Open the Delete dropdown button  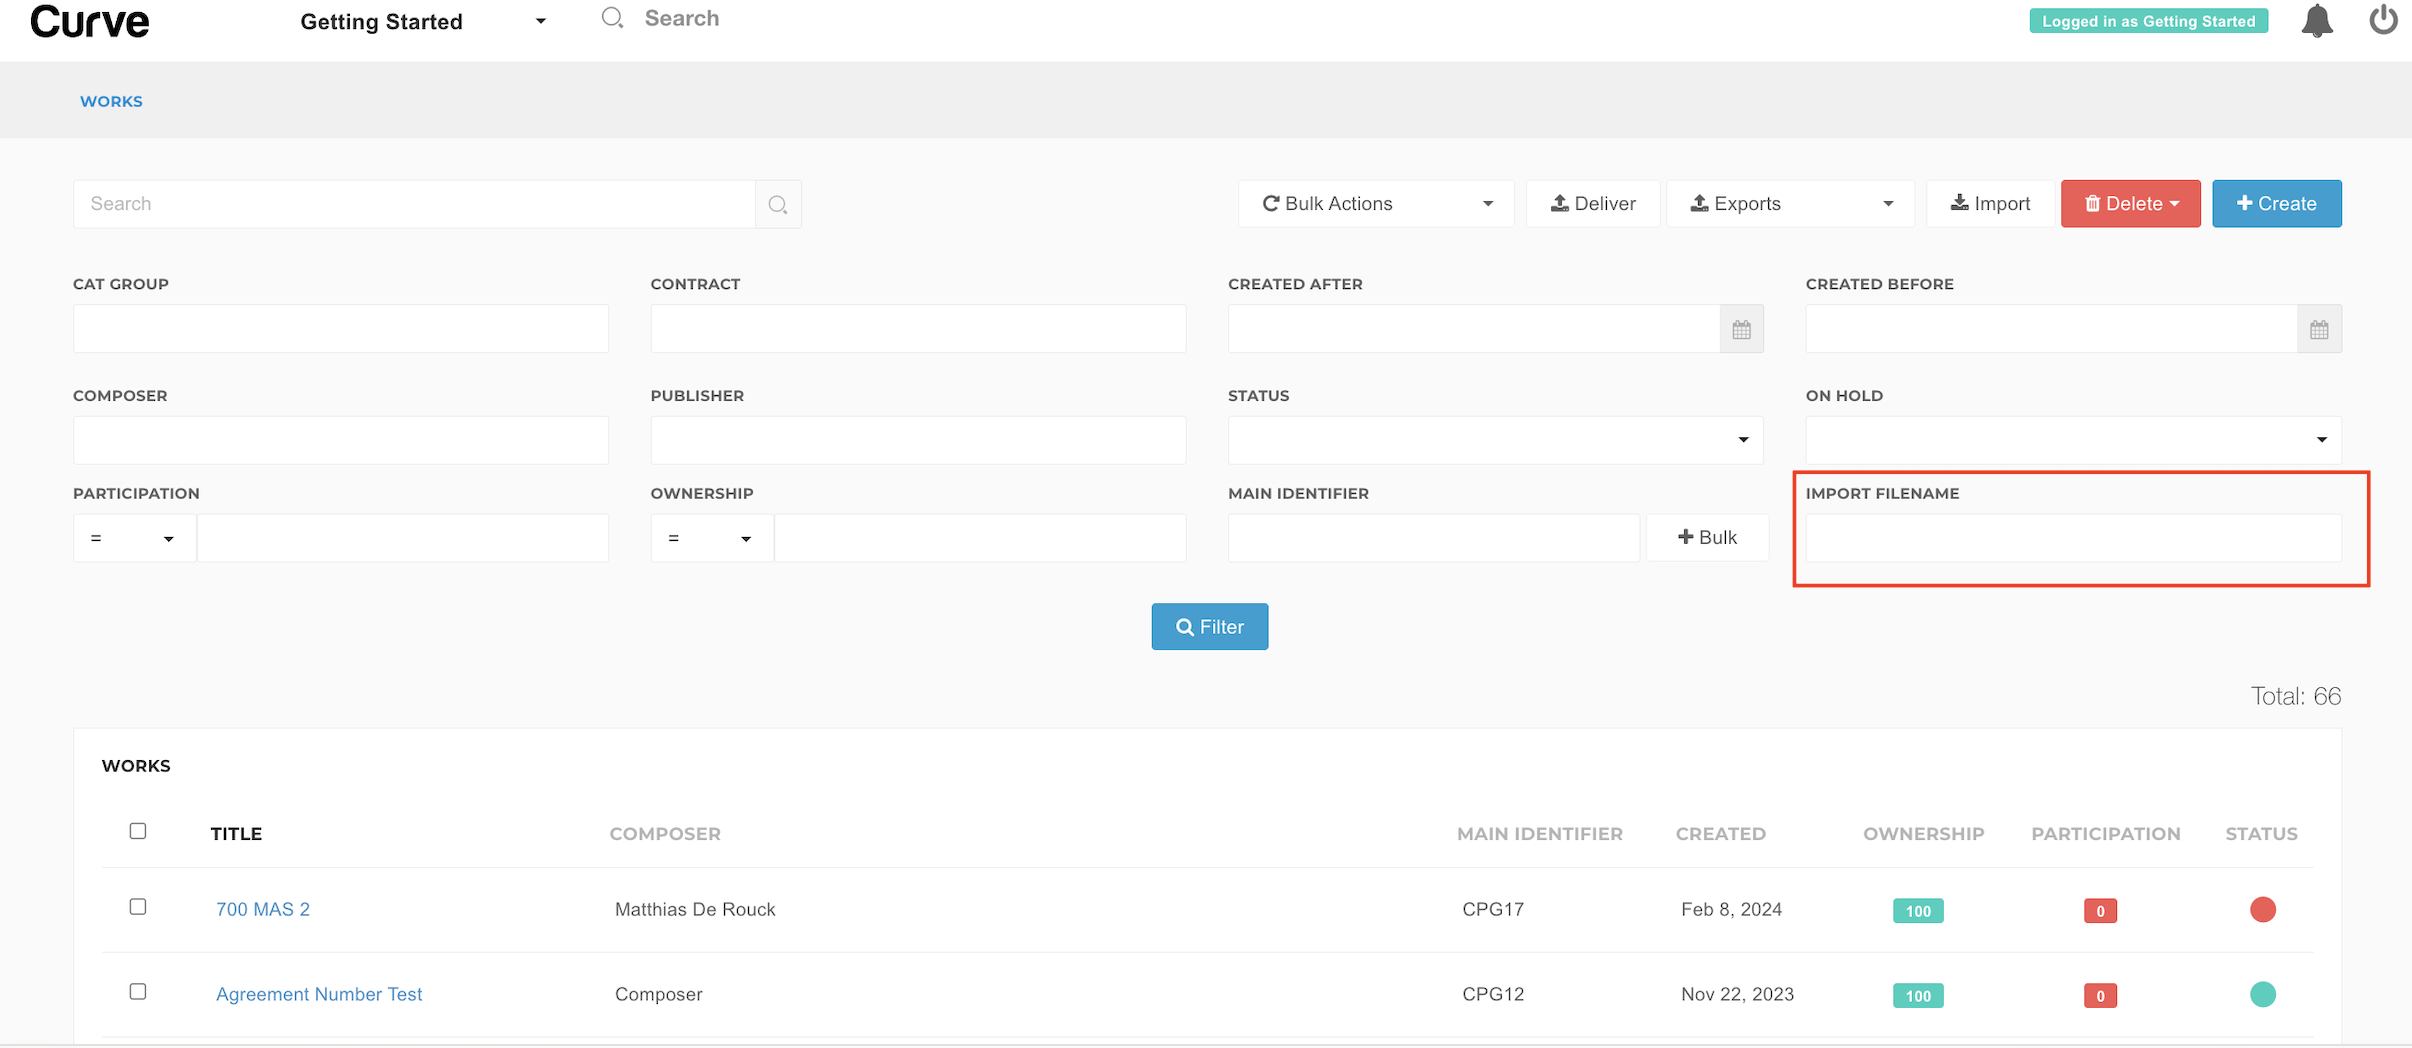[2131, 204]
